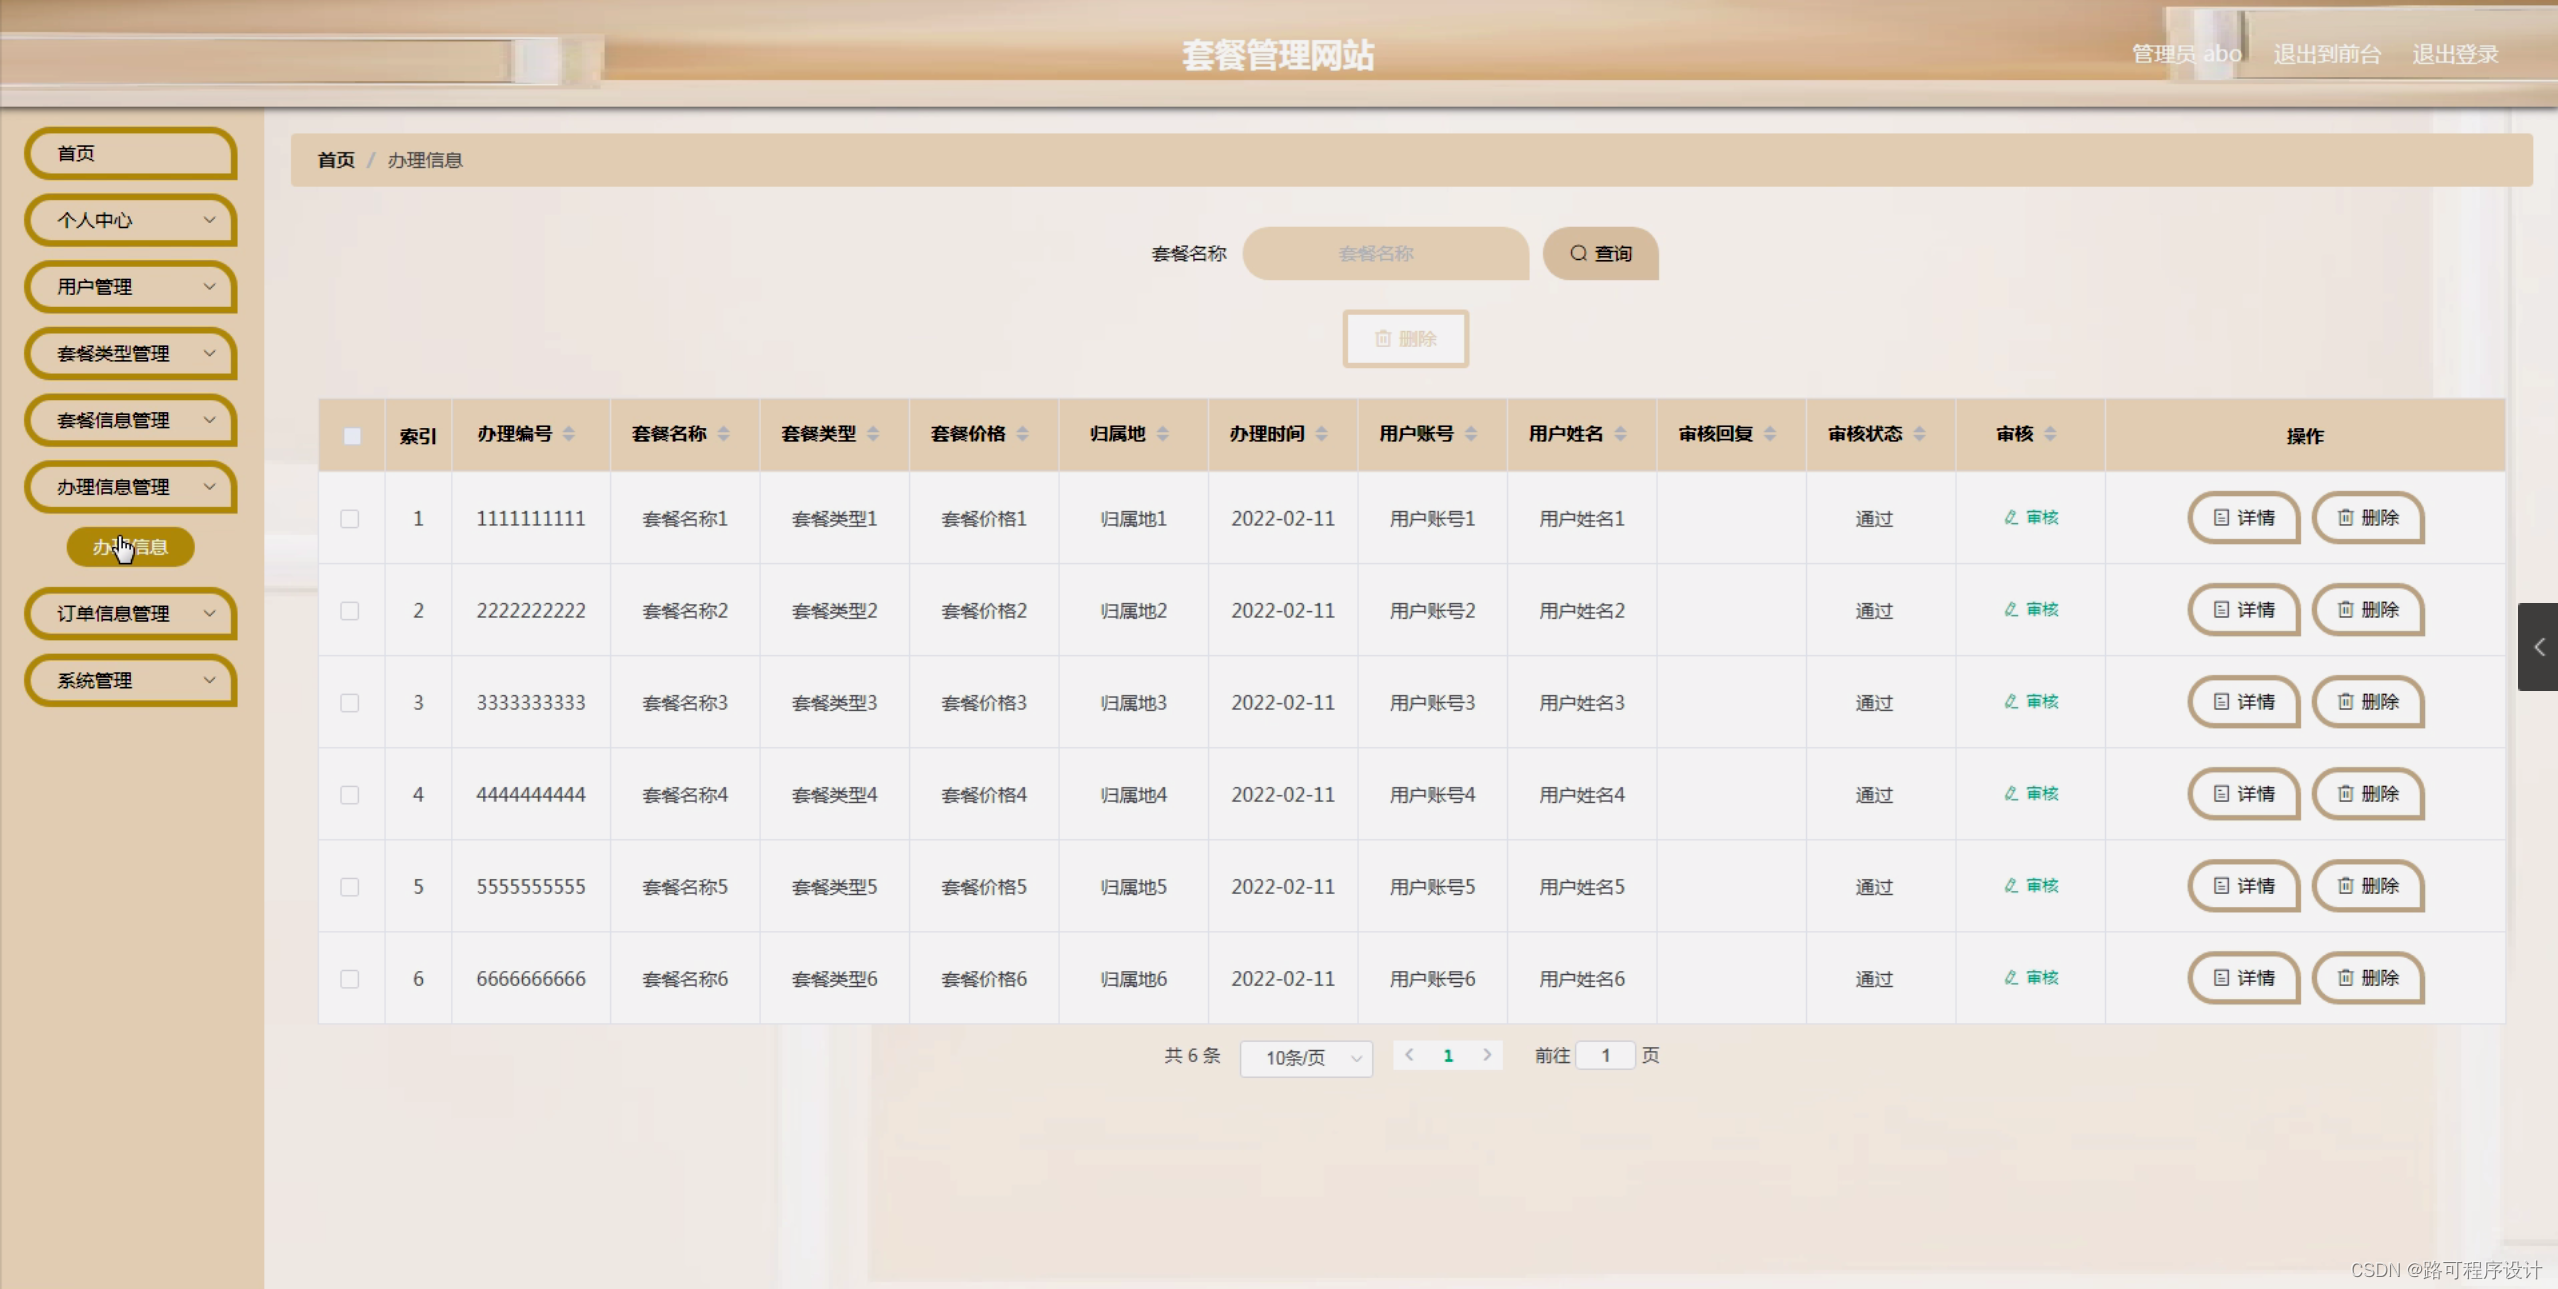Screen dimensions: 2558x1289
Task: Click the search 查询 button
Action: click(1600, 254)
